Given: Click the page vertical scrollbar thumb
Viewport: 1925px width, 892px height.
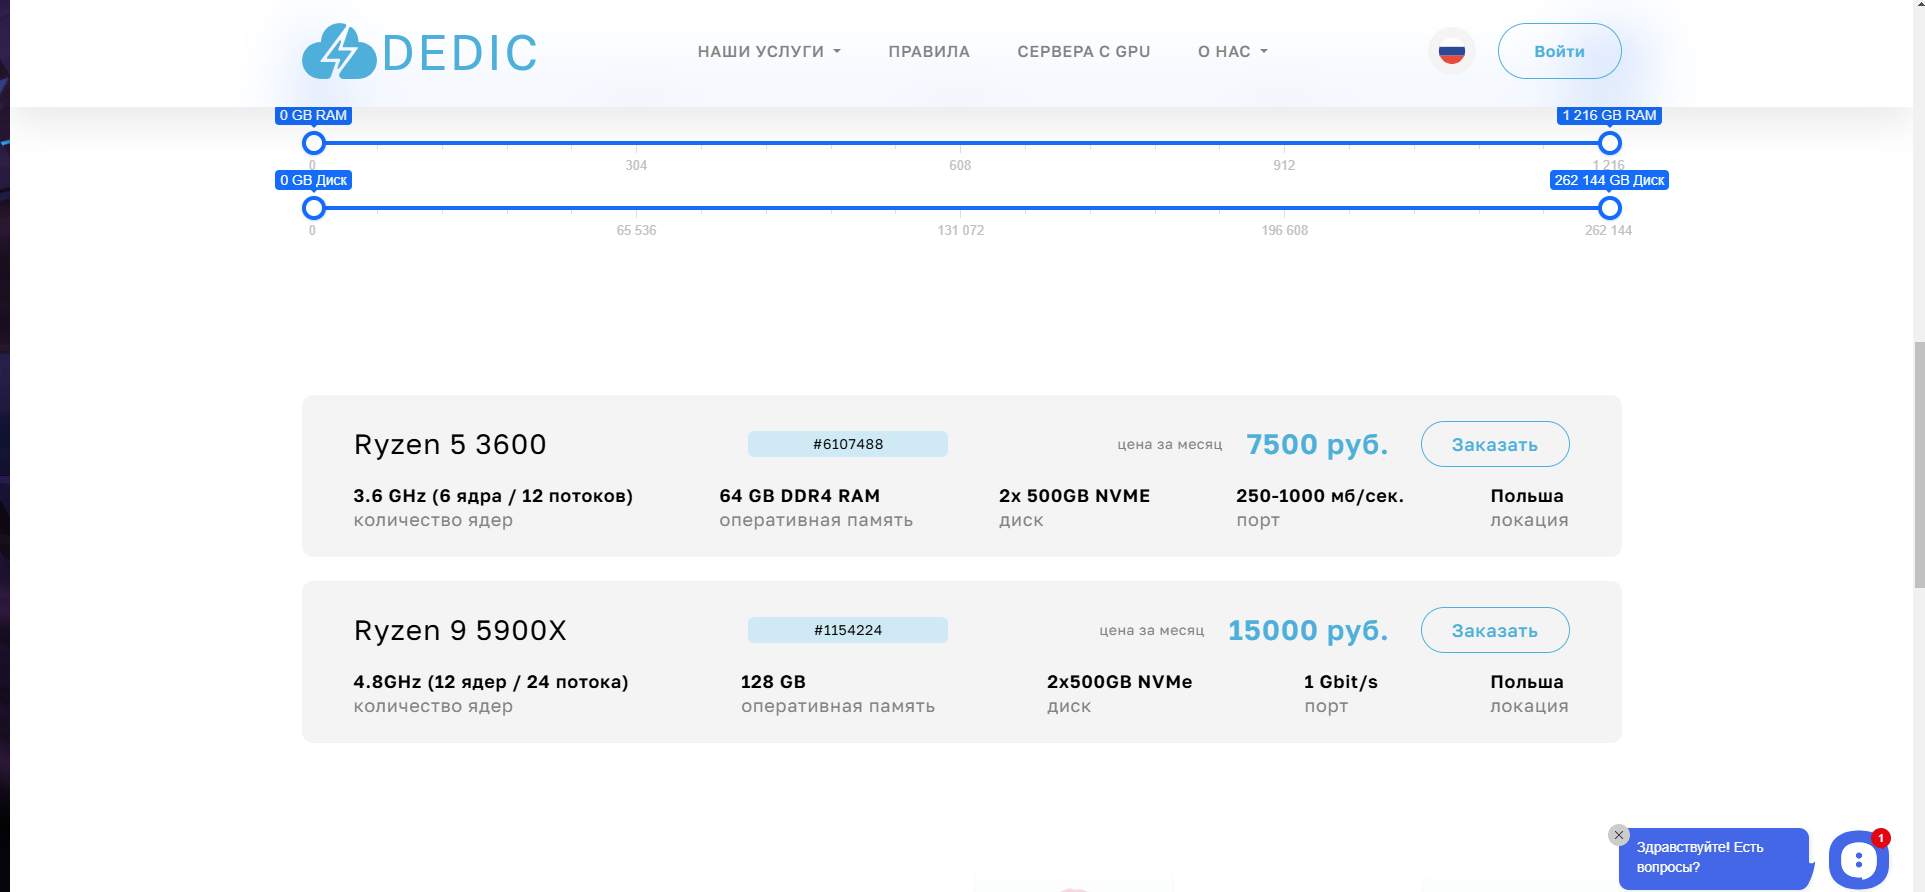Looking at the screenshot, I should coord(1918,465).
